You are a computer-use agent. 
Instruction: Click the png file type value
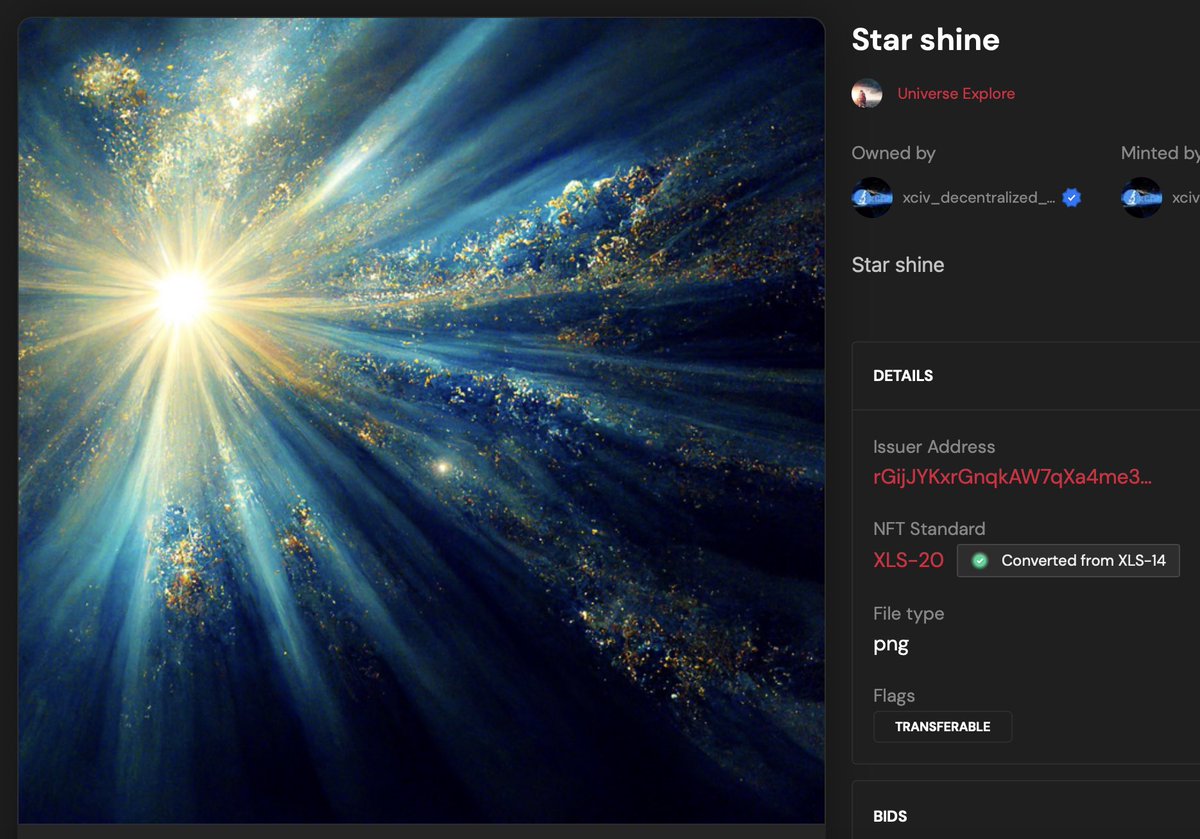click(x=891, y=645)
